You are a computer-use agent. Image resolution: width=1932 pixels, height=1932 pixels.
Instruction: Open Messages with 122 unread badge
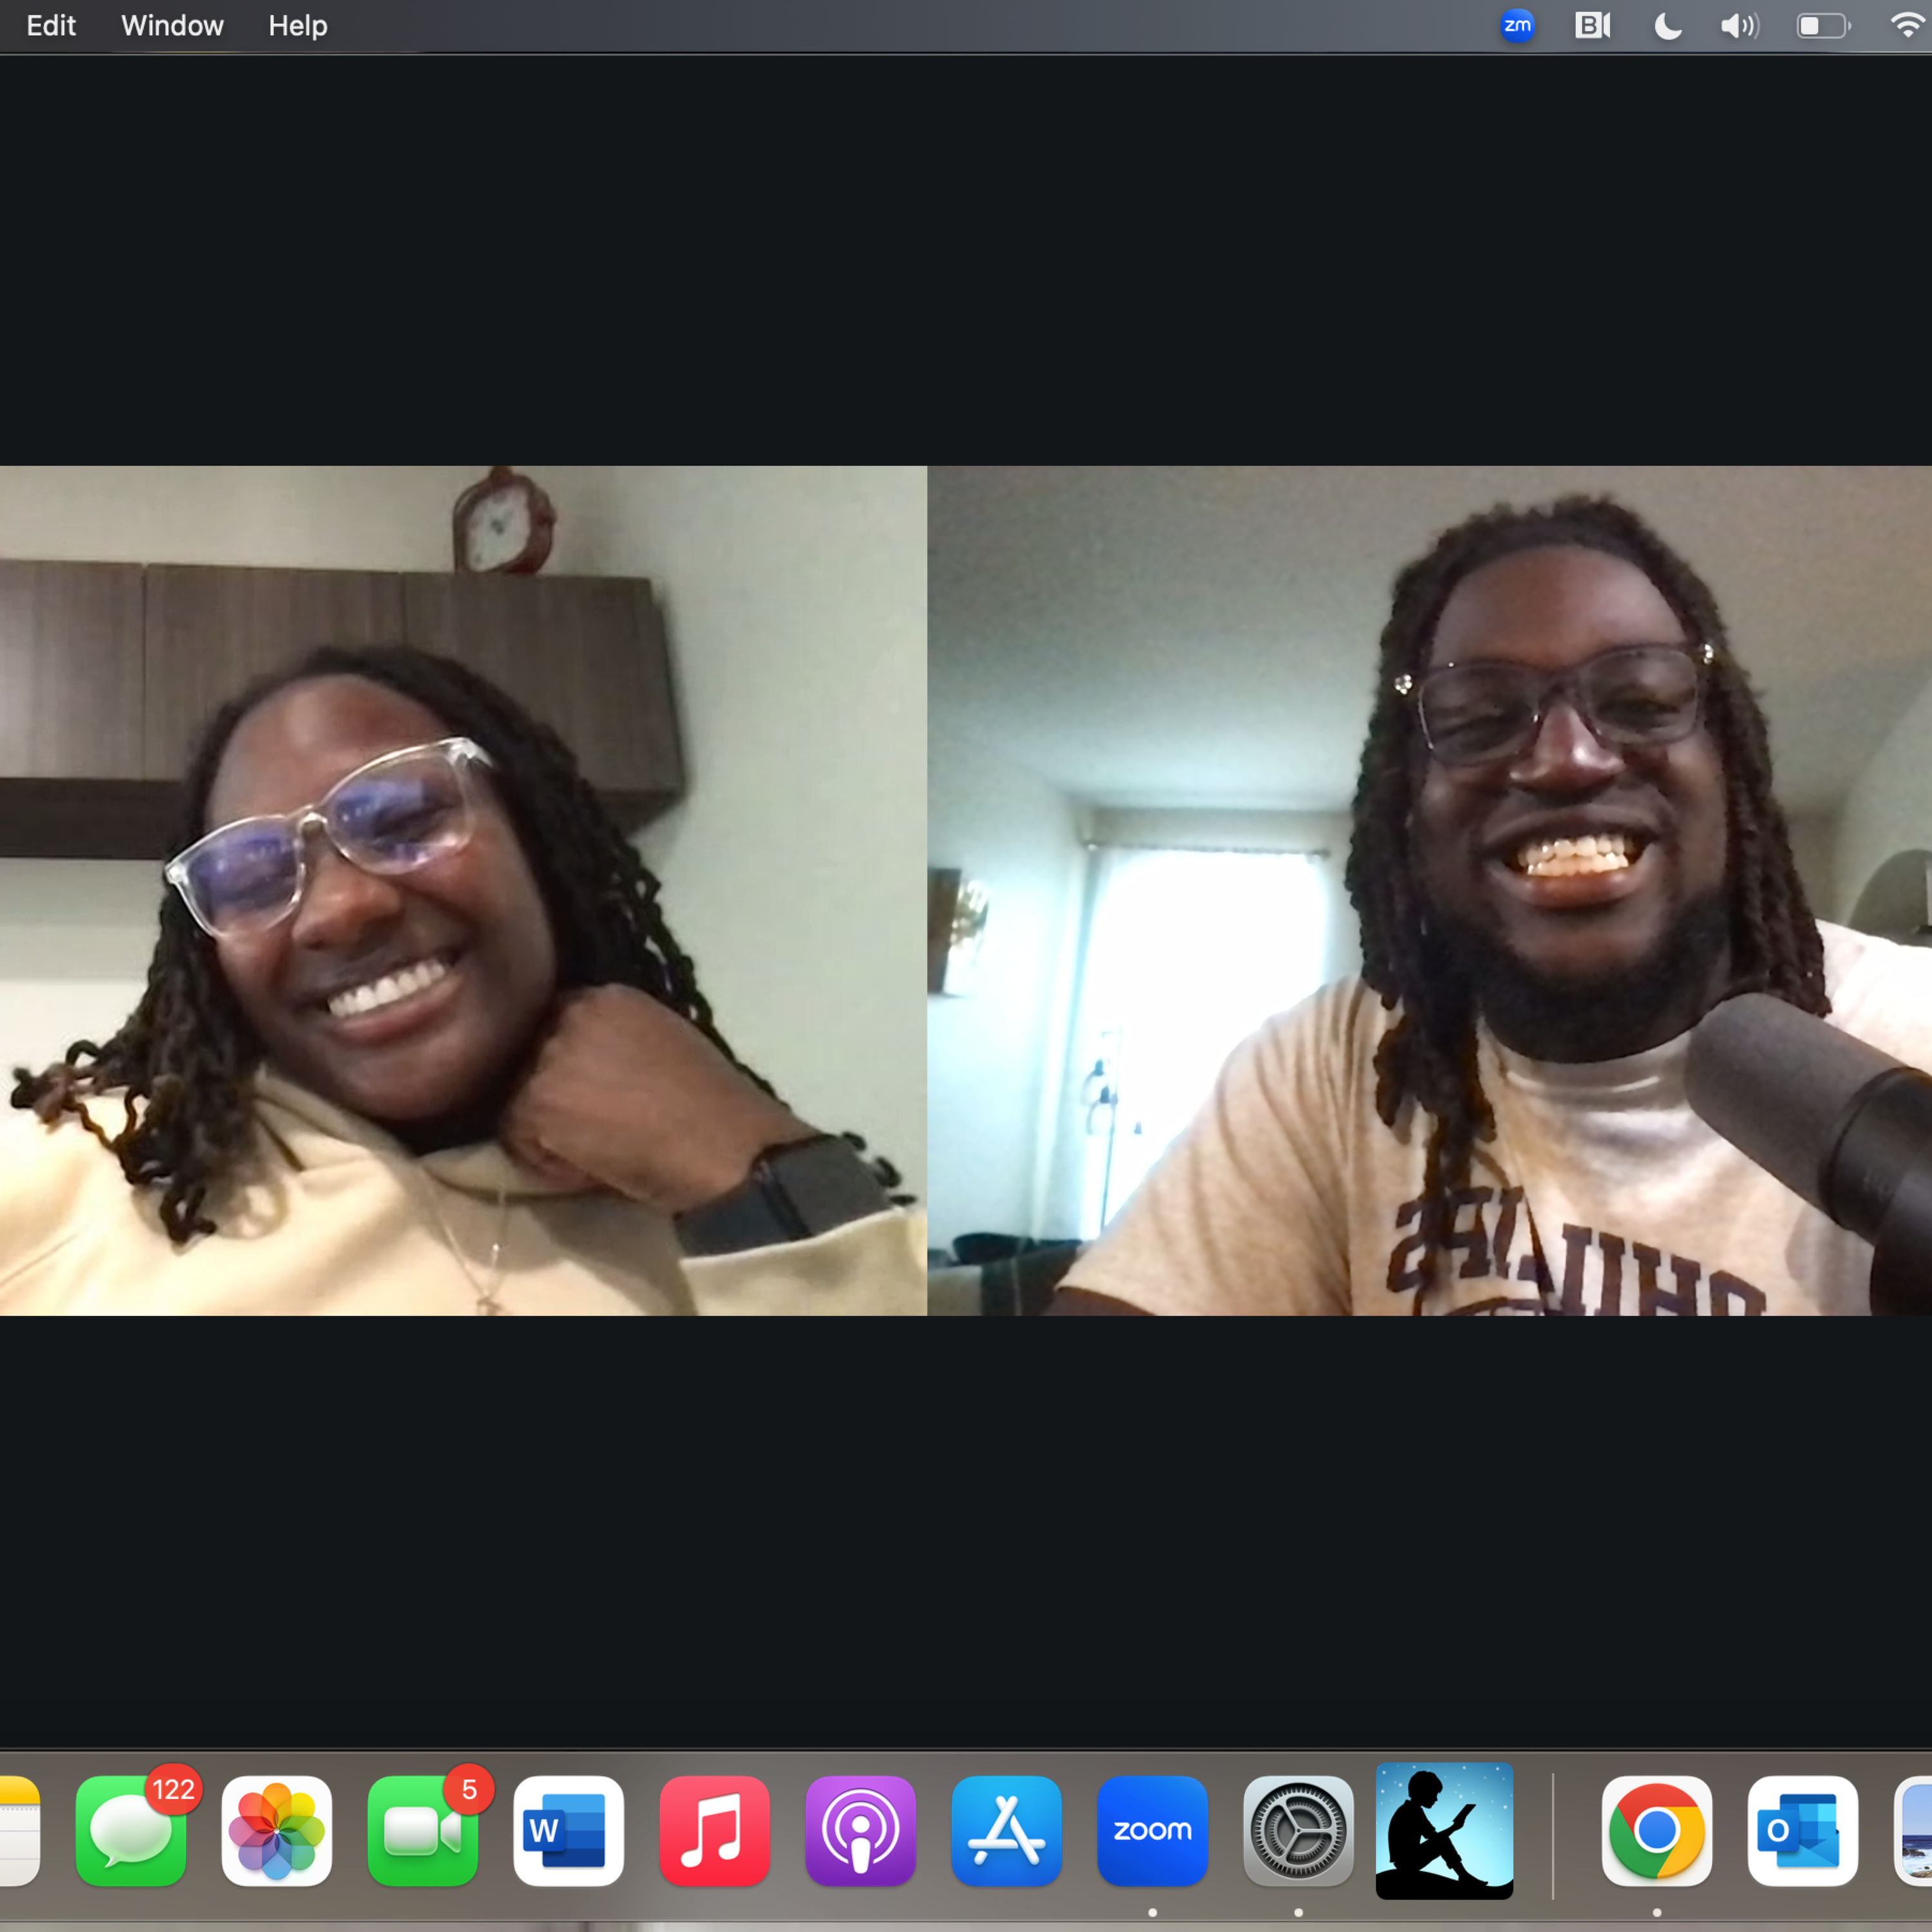tap(131, 1831)
